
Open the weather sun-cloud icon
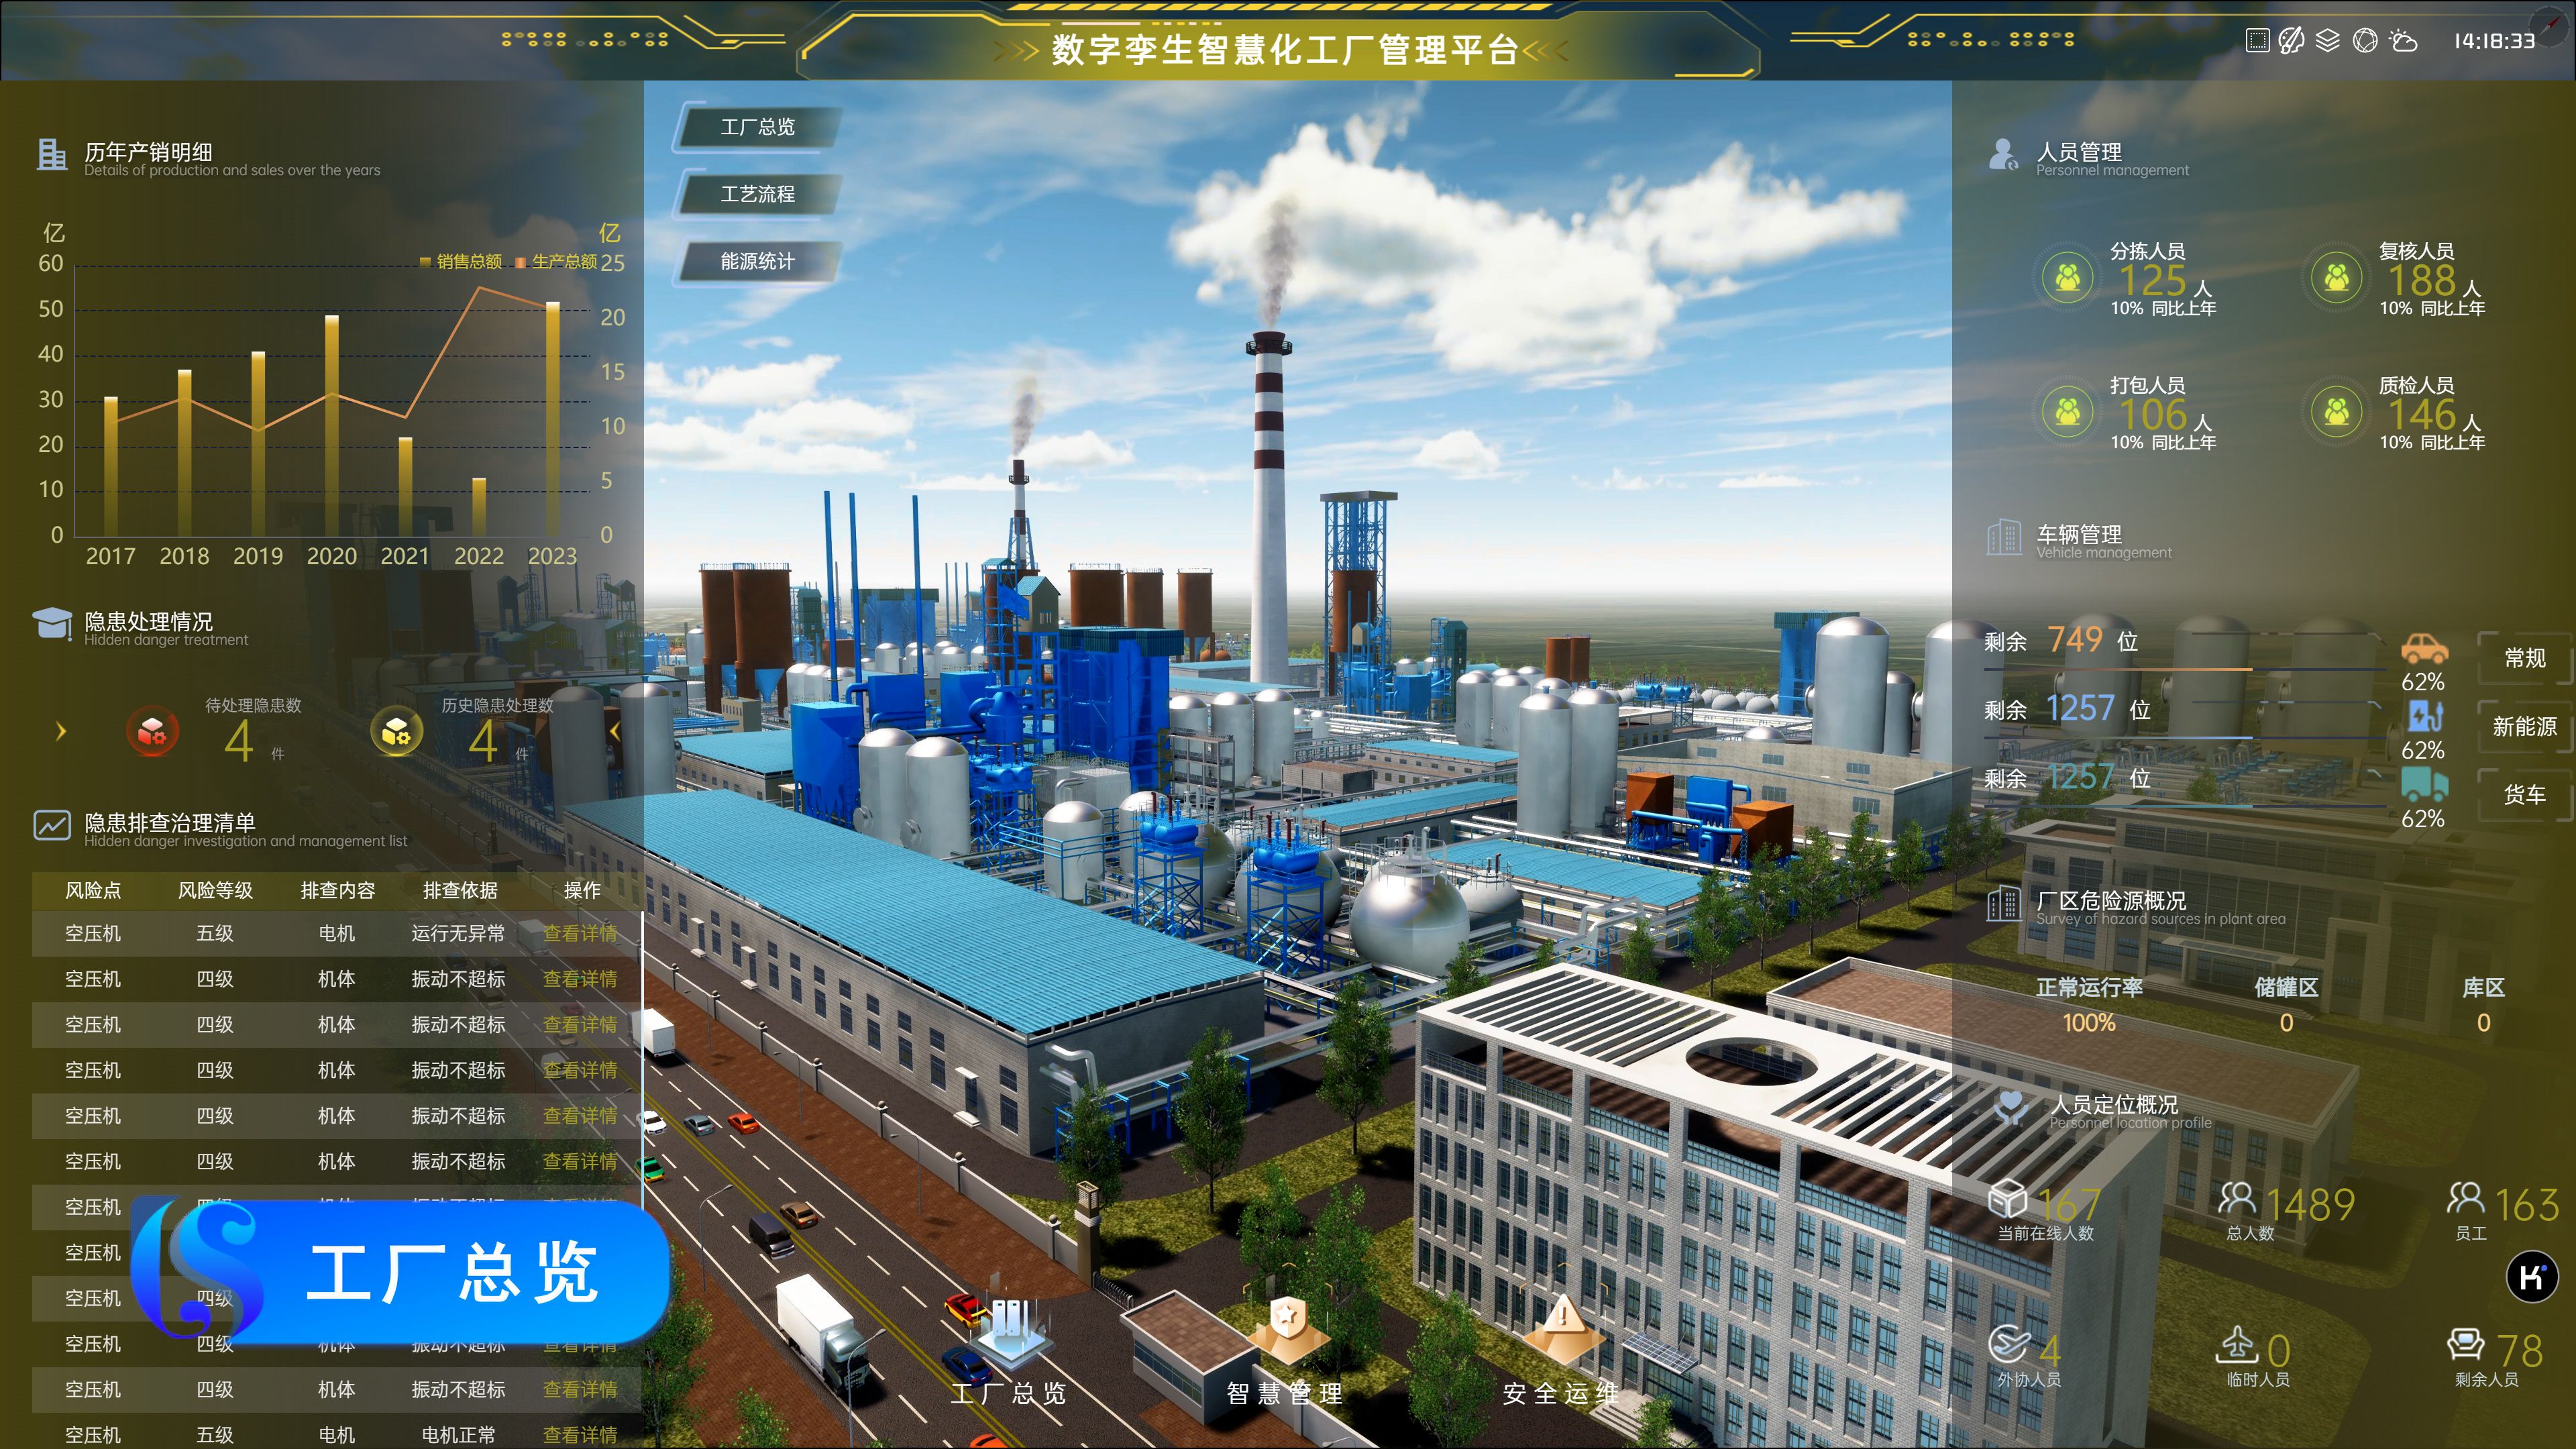[x=2403, y=40]
